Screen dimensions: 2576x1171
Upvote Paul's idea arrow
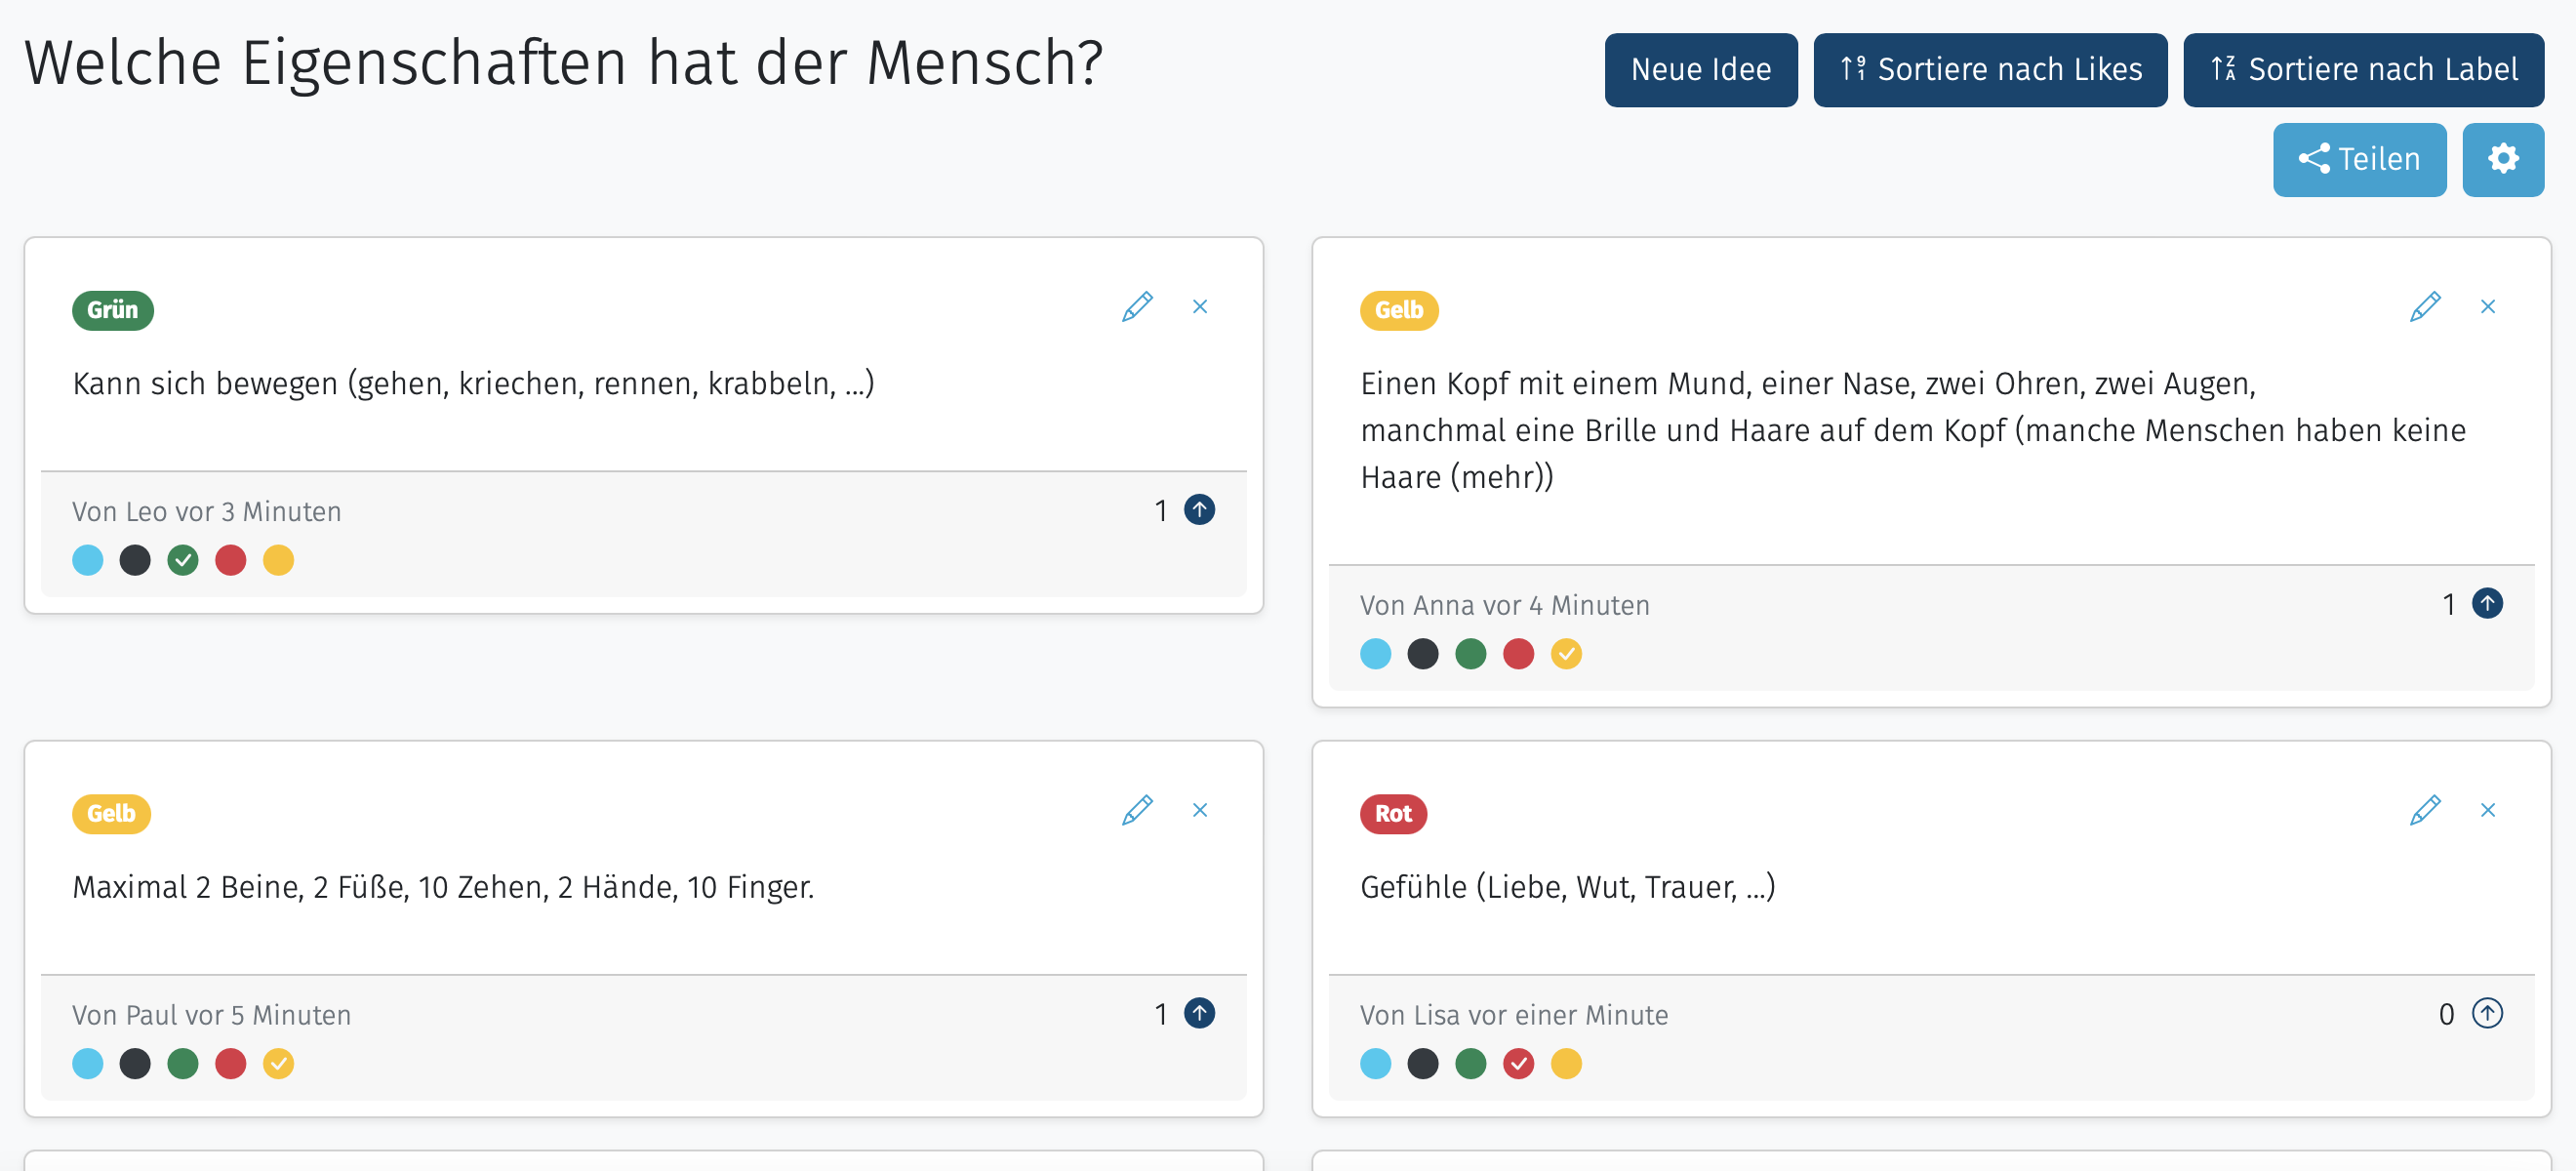coord(1199,1014)
